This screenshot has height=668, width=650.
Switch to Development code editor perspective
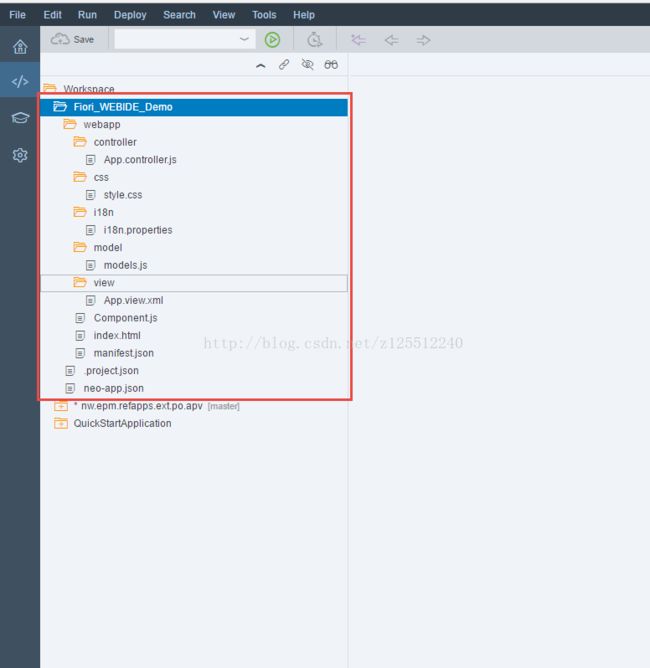pos(20,81)
